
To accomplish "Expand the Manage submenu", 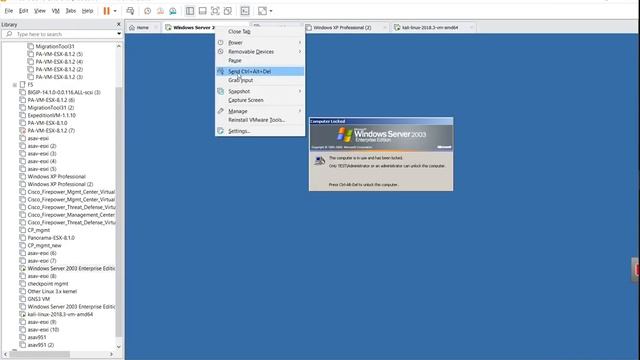I will (x=260, y=111).
